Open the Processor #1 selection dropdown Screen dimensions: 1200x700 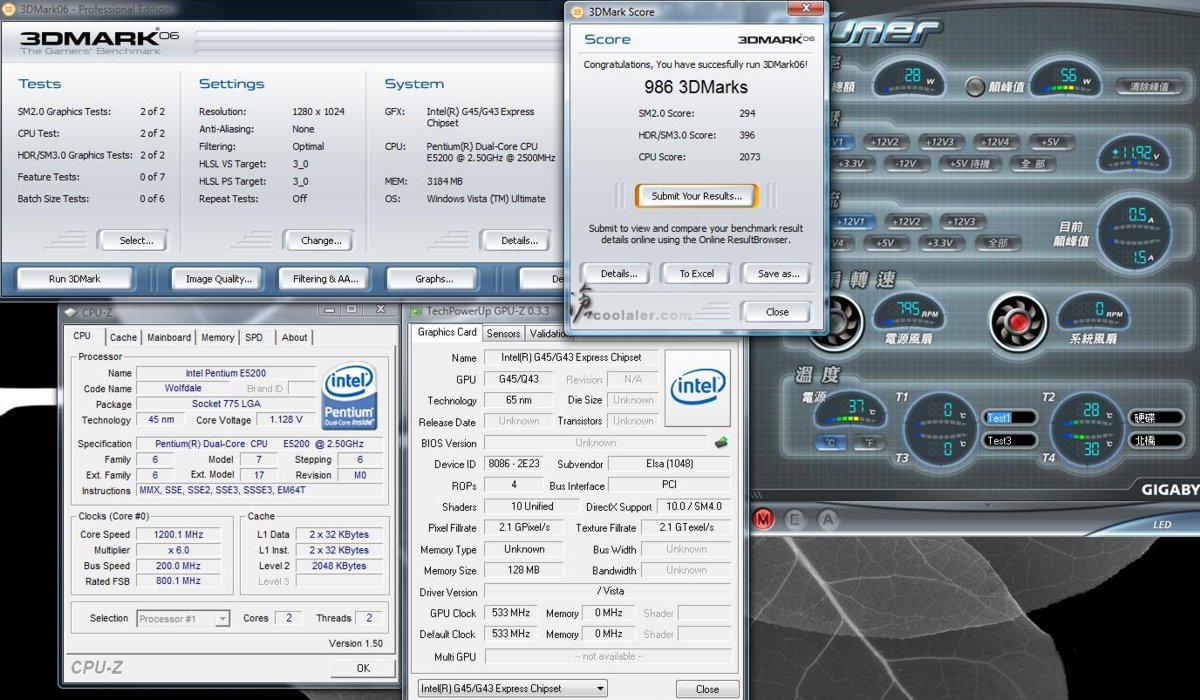coord(183,619)
